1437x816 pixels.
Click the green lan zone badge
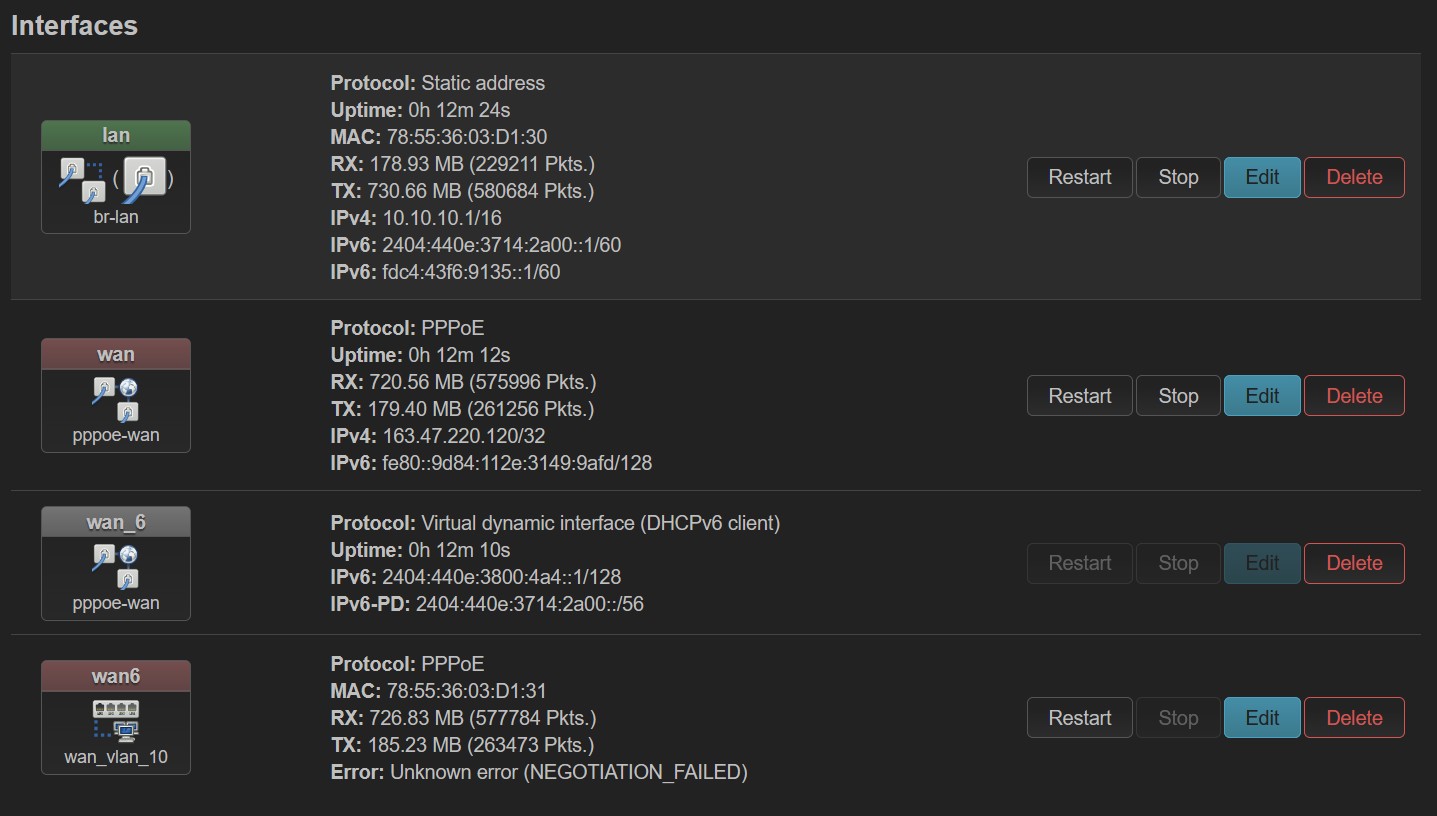pos(116,135)
